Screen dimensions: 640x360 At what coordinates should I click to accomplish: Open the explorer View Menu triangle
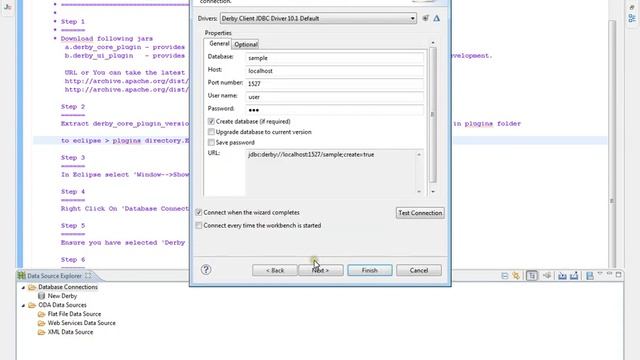(600, 273)
